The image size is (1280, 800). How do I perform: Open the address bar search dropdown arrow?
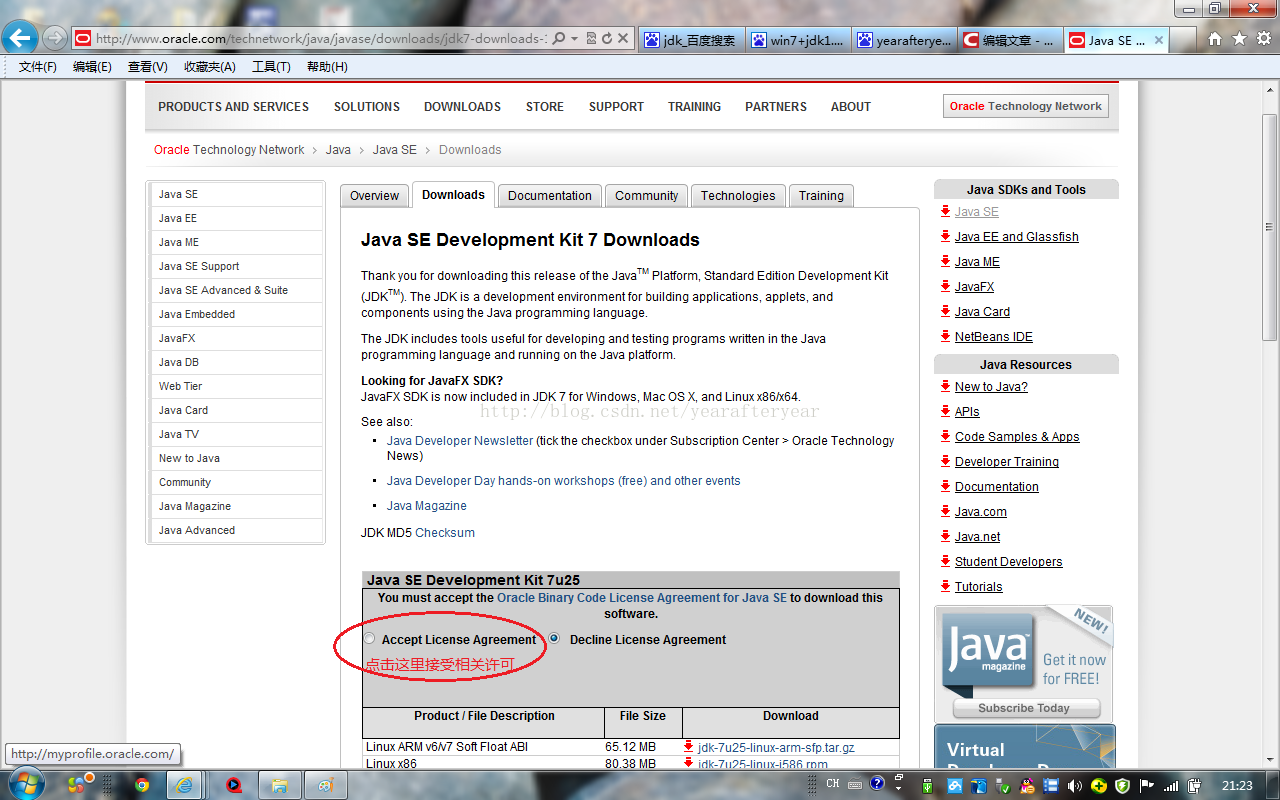(574, 39)
